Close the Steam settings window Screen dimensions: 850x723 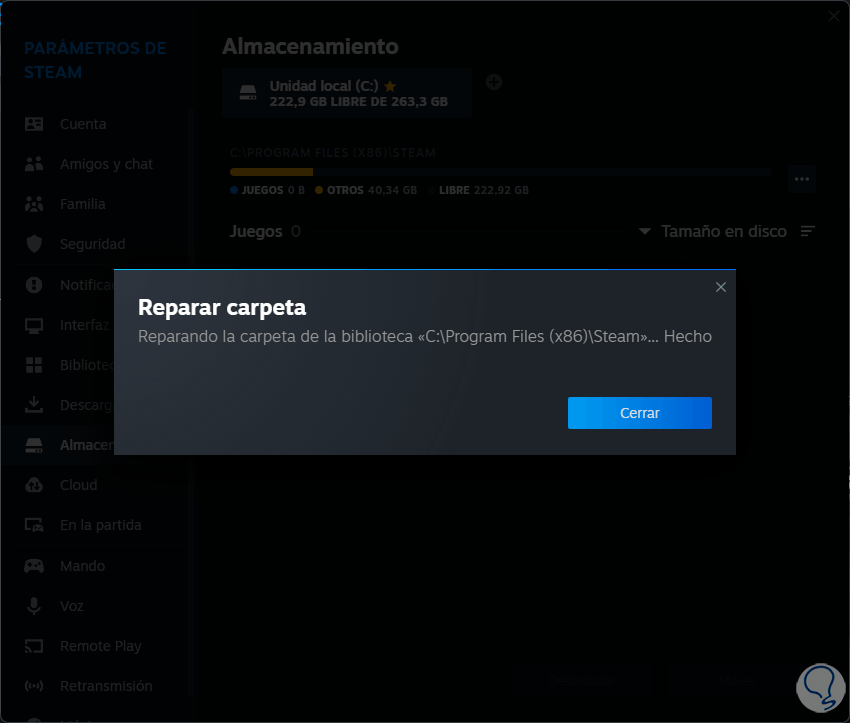[x=834, y=16]
